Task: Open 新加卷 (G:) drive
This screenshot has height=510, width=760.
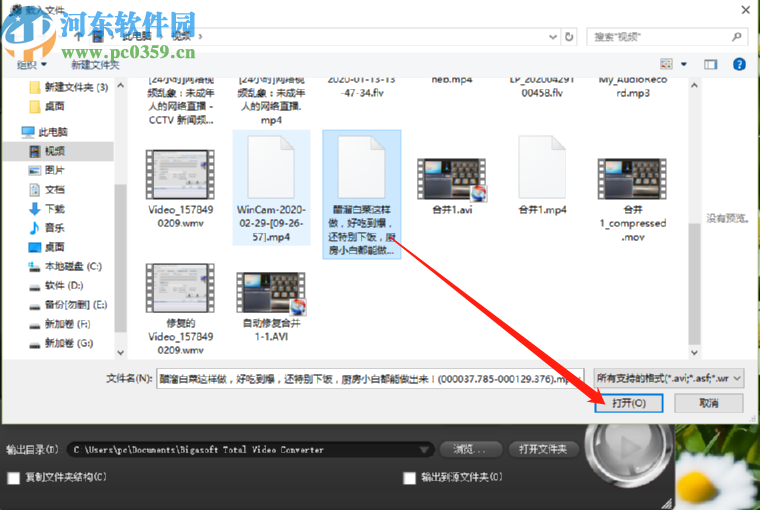Action: pos(61,343)
